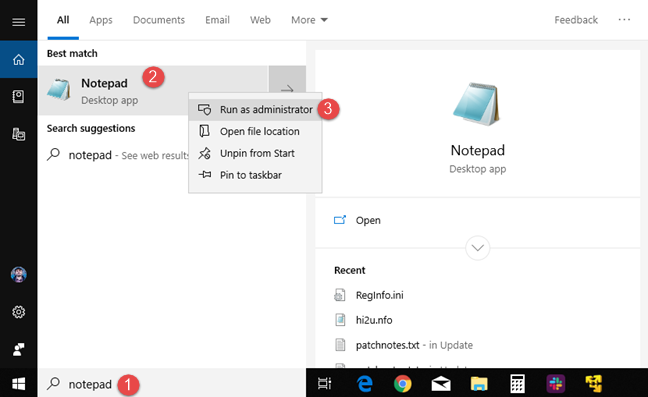Select the Notepad Desktop app best match
Image resolution: width=648 pixels, height=397 pixels.
154,90
